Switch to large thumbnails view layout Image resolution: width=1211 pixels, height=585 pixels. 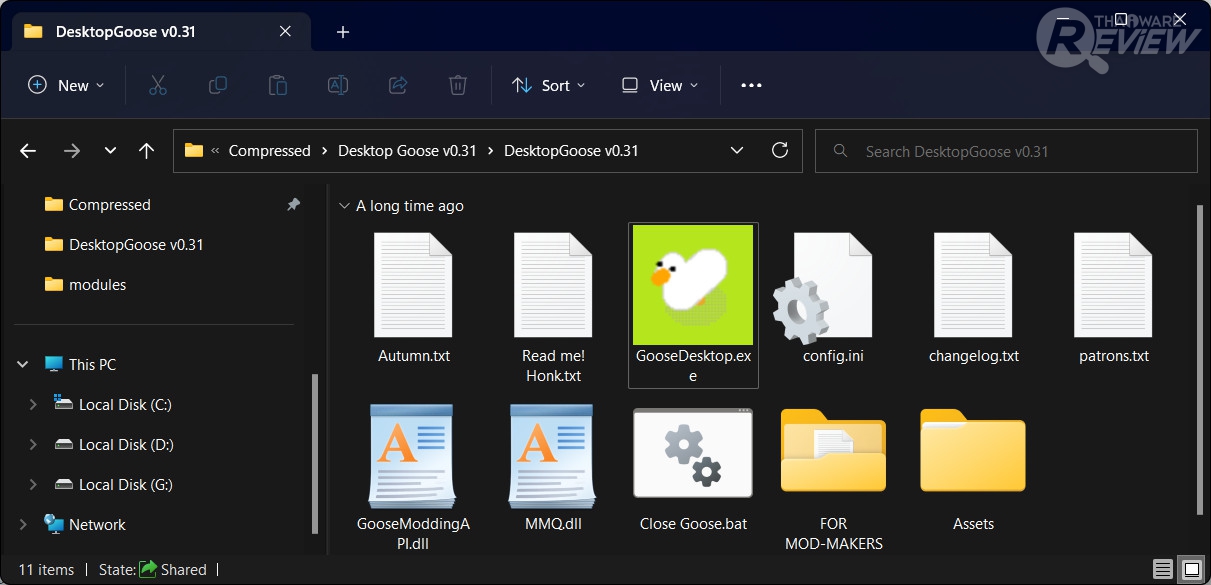1190,569
